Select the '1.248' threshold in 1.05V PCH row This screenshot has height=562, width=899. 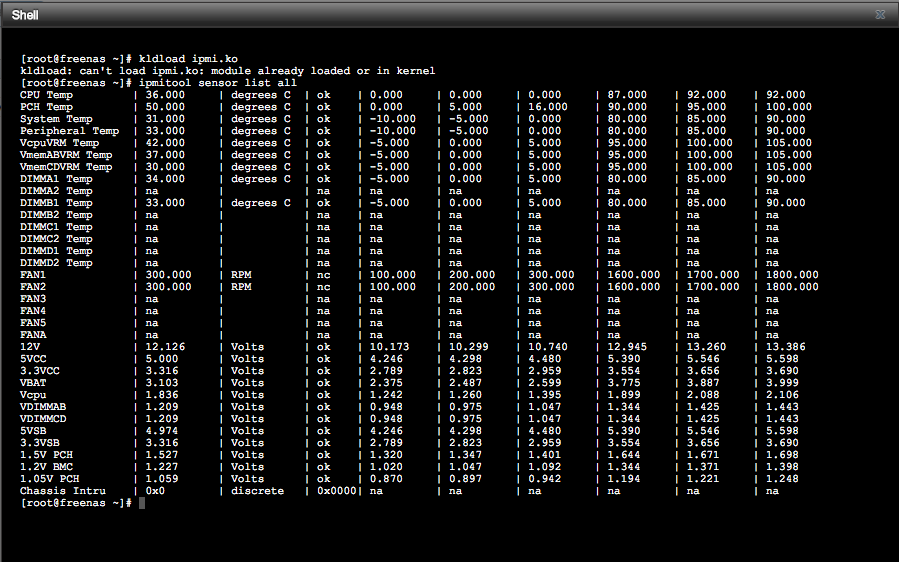(783, 480)
